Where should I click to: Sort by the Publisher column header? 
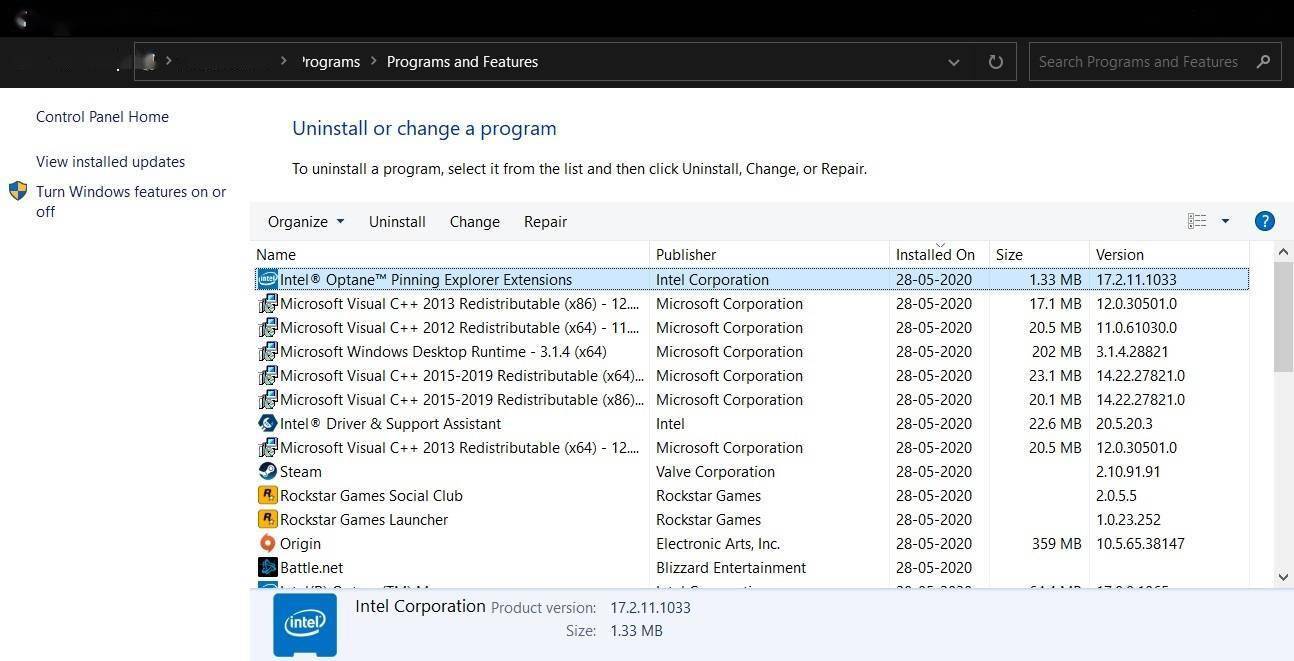click(x=769, y=255)
